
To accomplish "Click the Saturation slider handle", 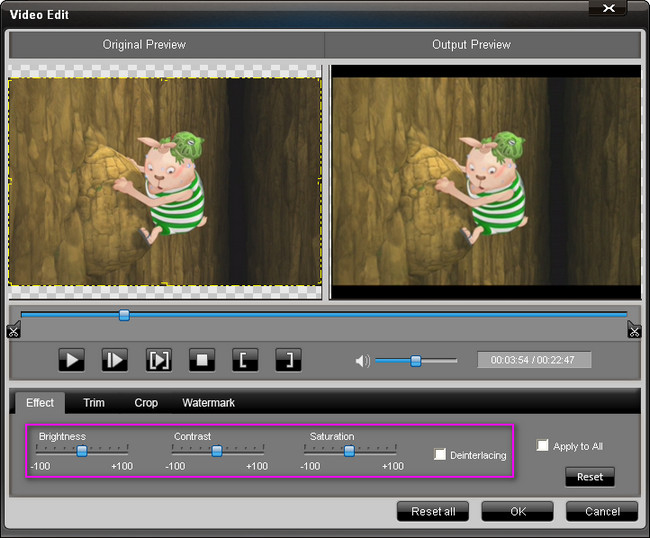I will (x=349, y=451).
